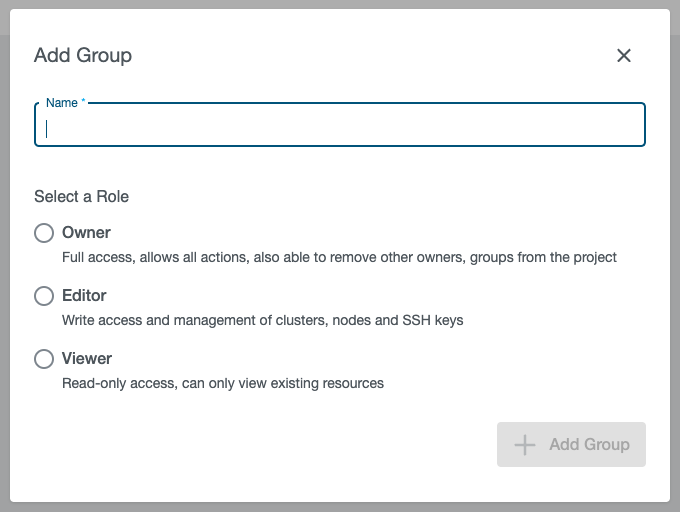This screenshot has width=680, height=512.
Task: Select the Viewer radio button
Action: [x=44, y=359]
